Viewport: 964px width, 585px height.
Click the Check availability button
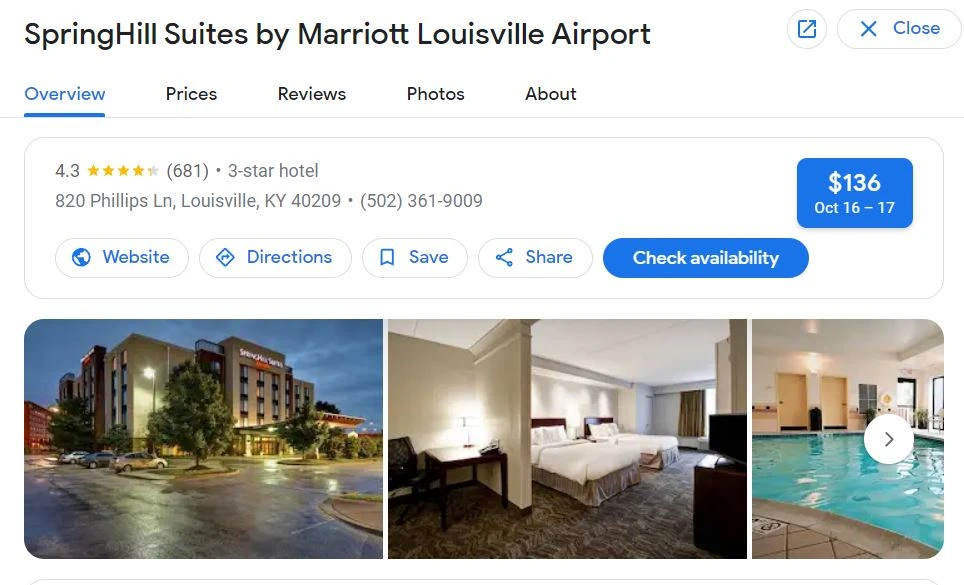pos(706,257)
